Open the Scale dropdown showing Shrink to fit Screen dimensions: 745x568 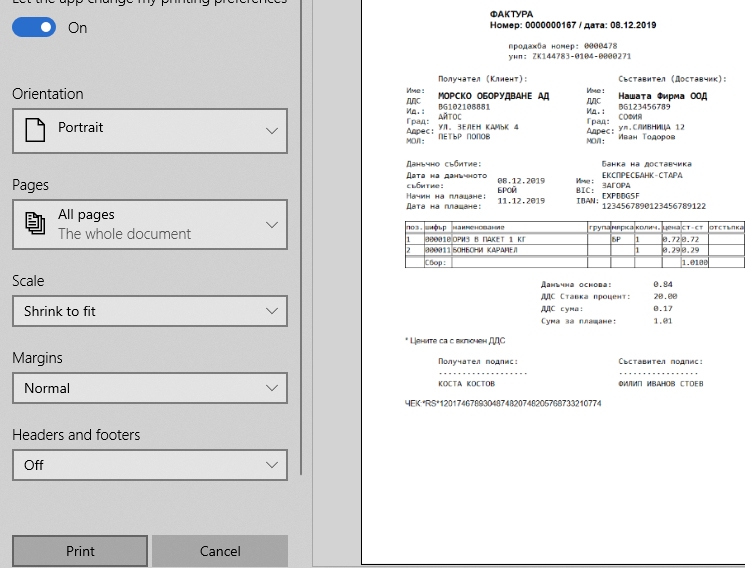coord(150,311)
